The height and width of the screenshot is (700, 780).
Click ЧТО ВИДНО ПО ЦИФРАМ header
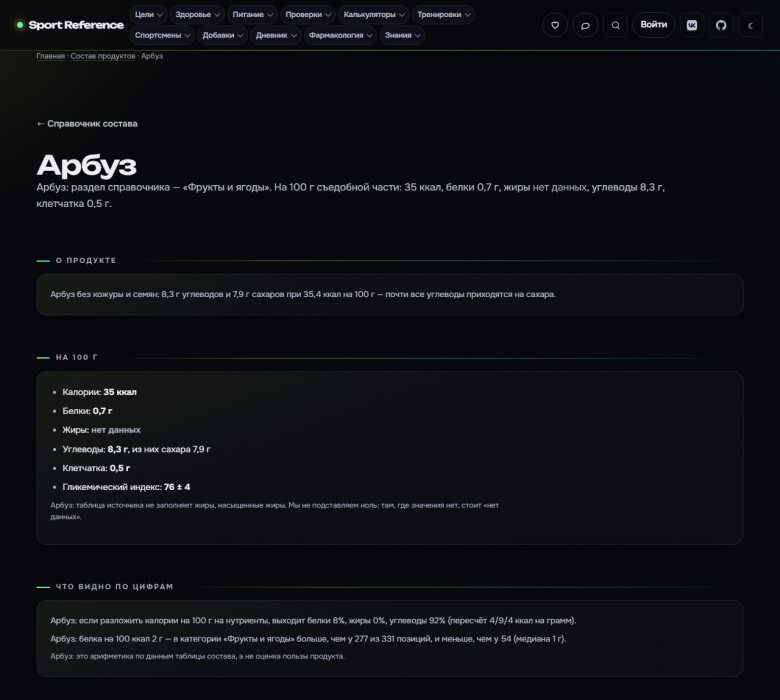[114, 587]
